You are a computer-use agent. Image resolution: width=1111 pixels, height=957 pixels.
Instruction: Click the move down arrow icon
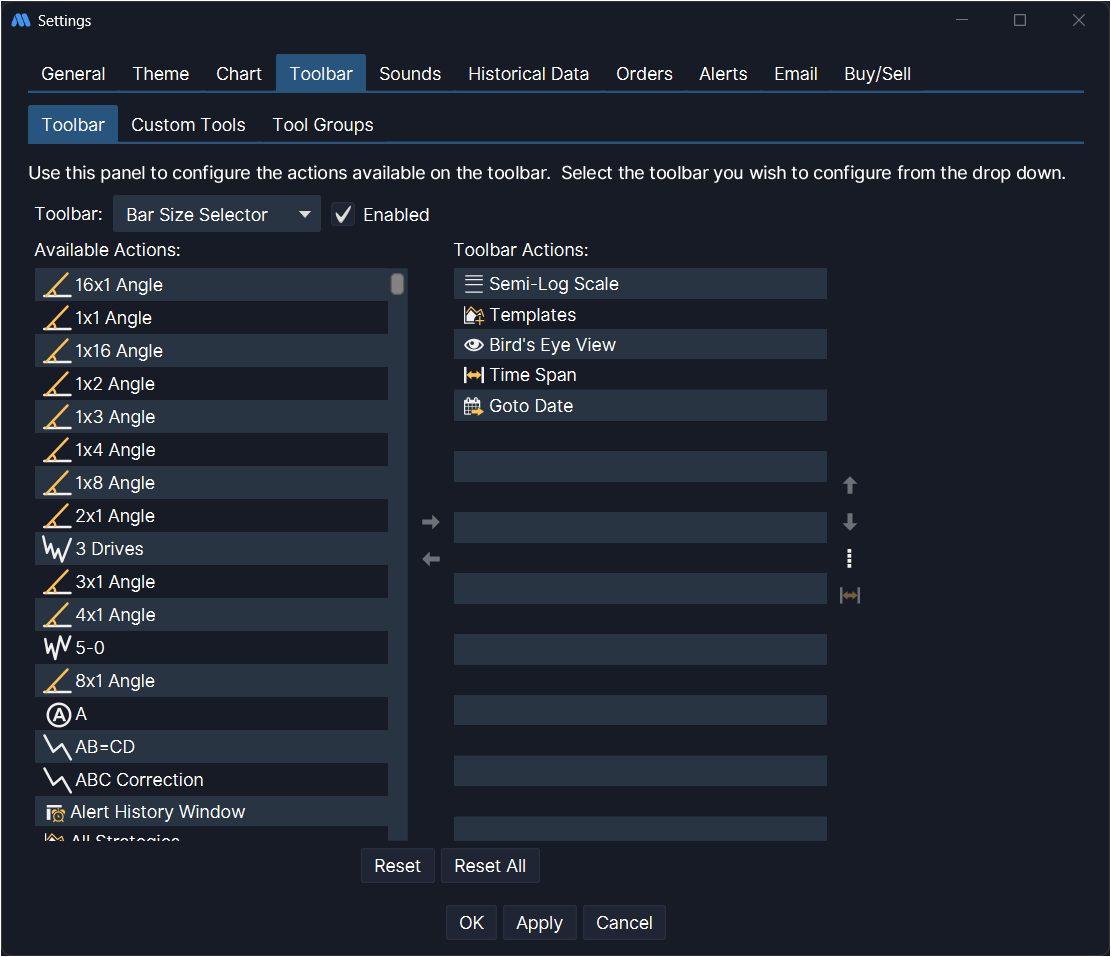[850, 522]
